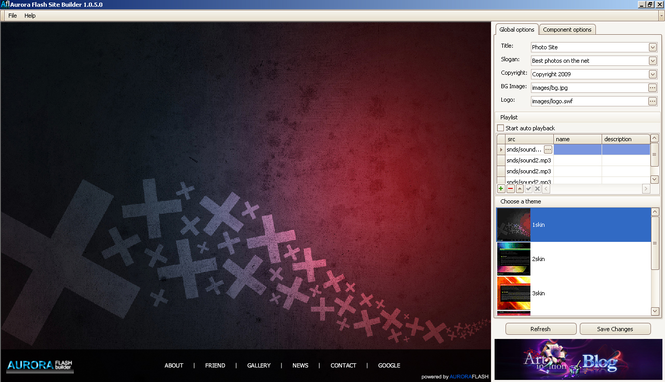Click the Refresh button
665x382 pixels.
[540, 329]
